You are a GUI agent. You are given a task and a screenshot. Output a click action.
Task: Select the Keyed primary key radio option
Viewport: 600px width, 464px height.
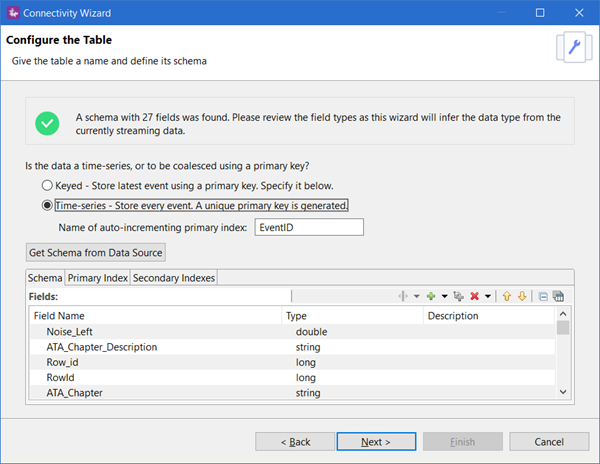(47, 186)
